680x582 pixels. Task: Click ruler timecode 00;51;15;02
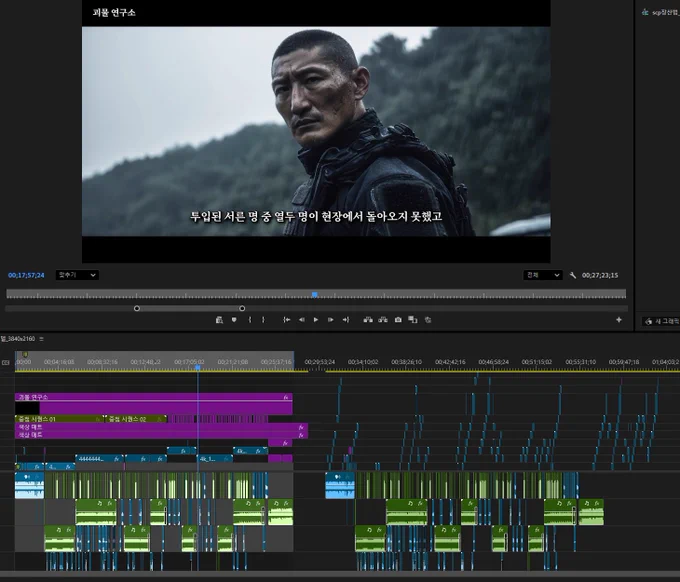pyautogui.click(x=537, y=362)
